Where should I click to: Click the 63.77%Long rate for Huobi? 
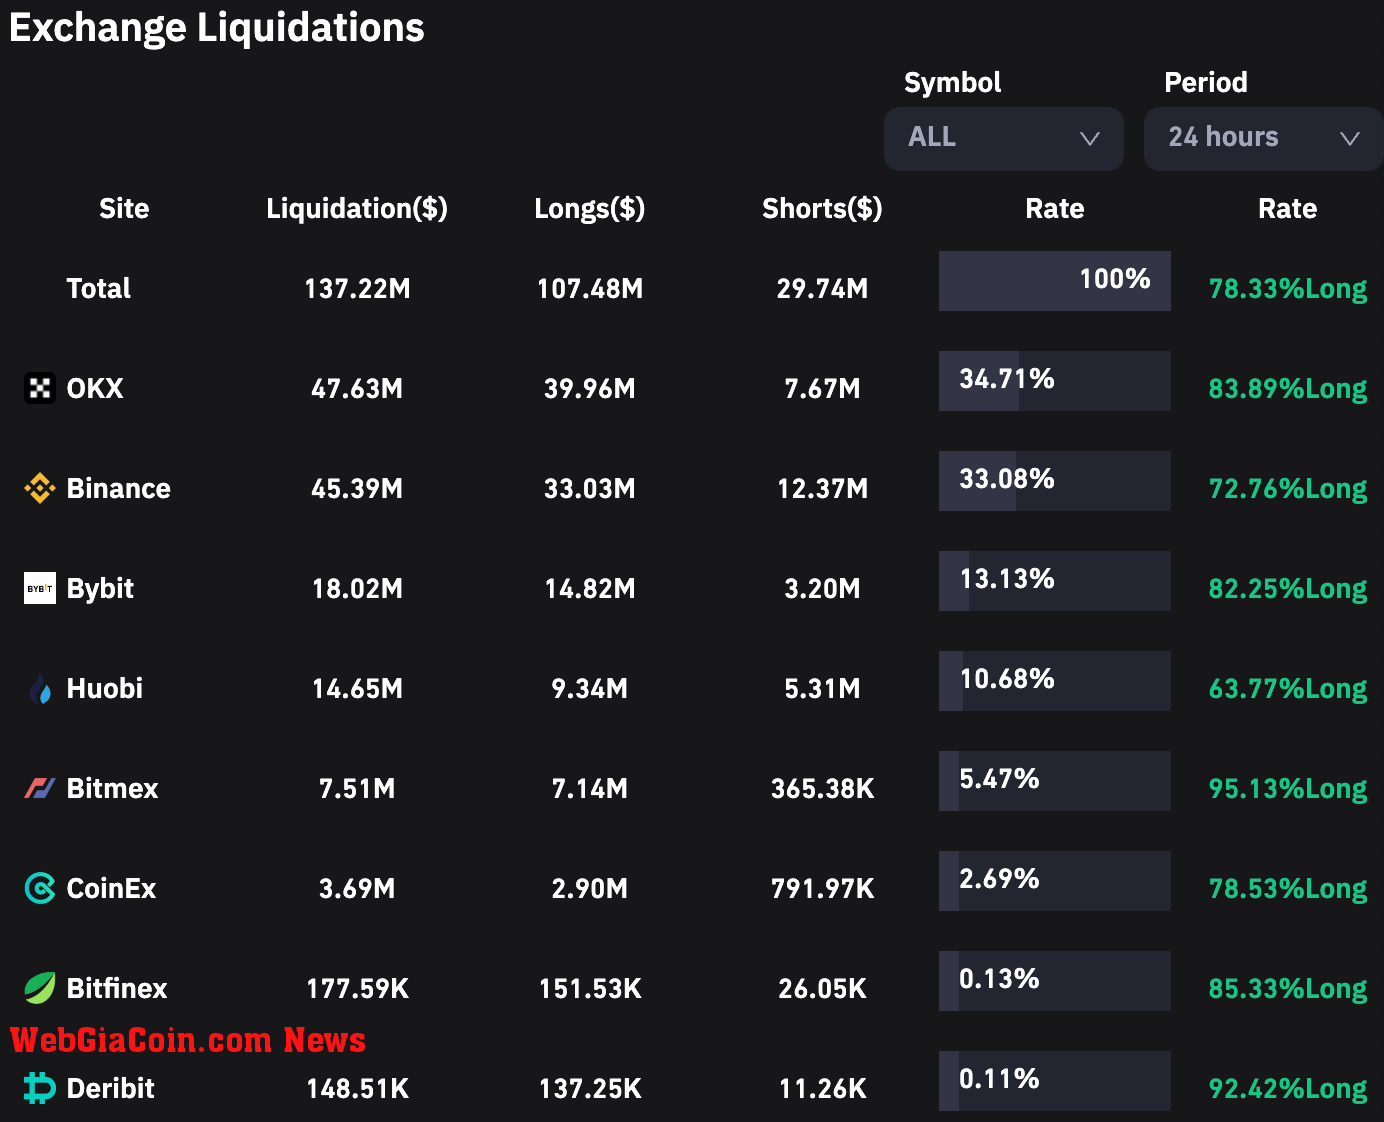[x=1288, y=689]
